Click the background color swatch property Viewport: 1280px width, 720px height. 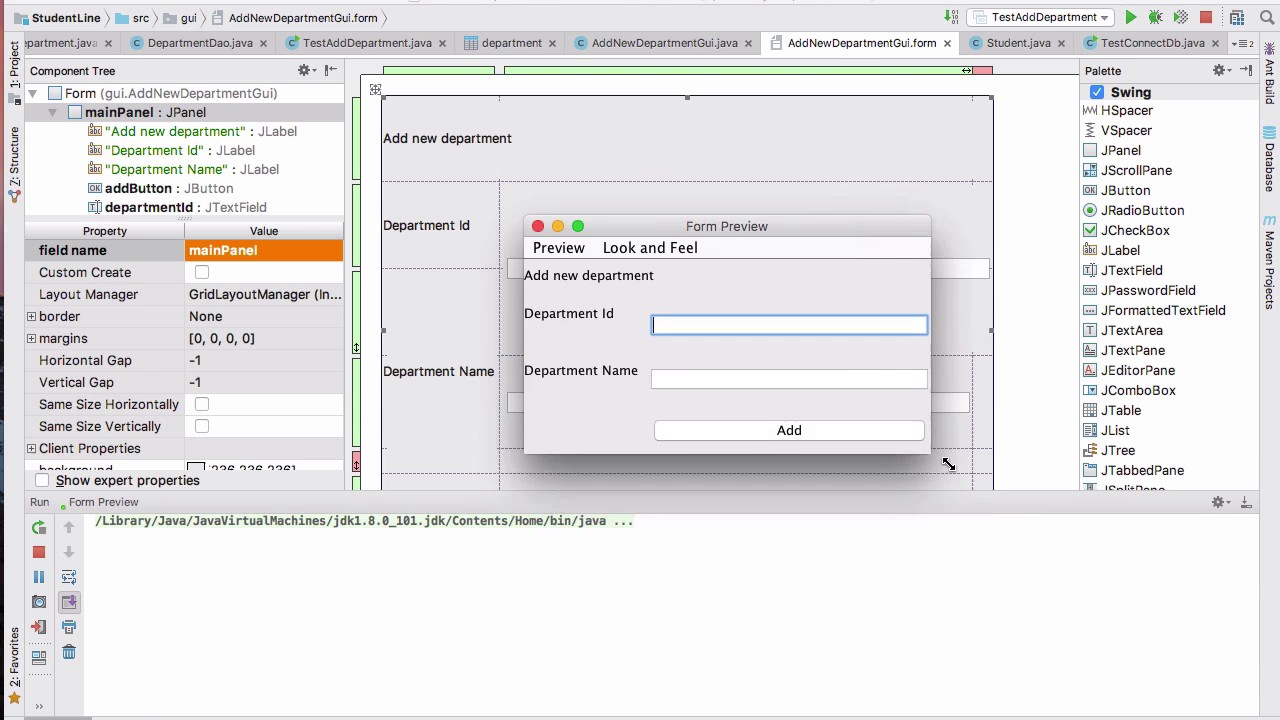click(x=196, y=468)
